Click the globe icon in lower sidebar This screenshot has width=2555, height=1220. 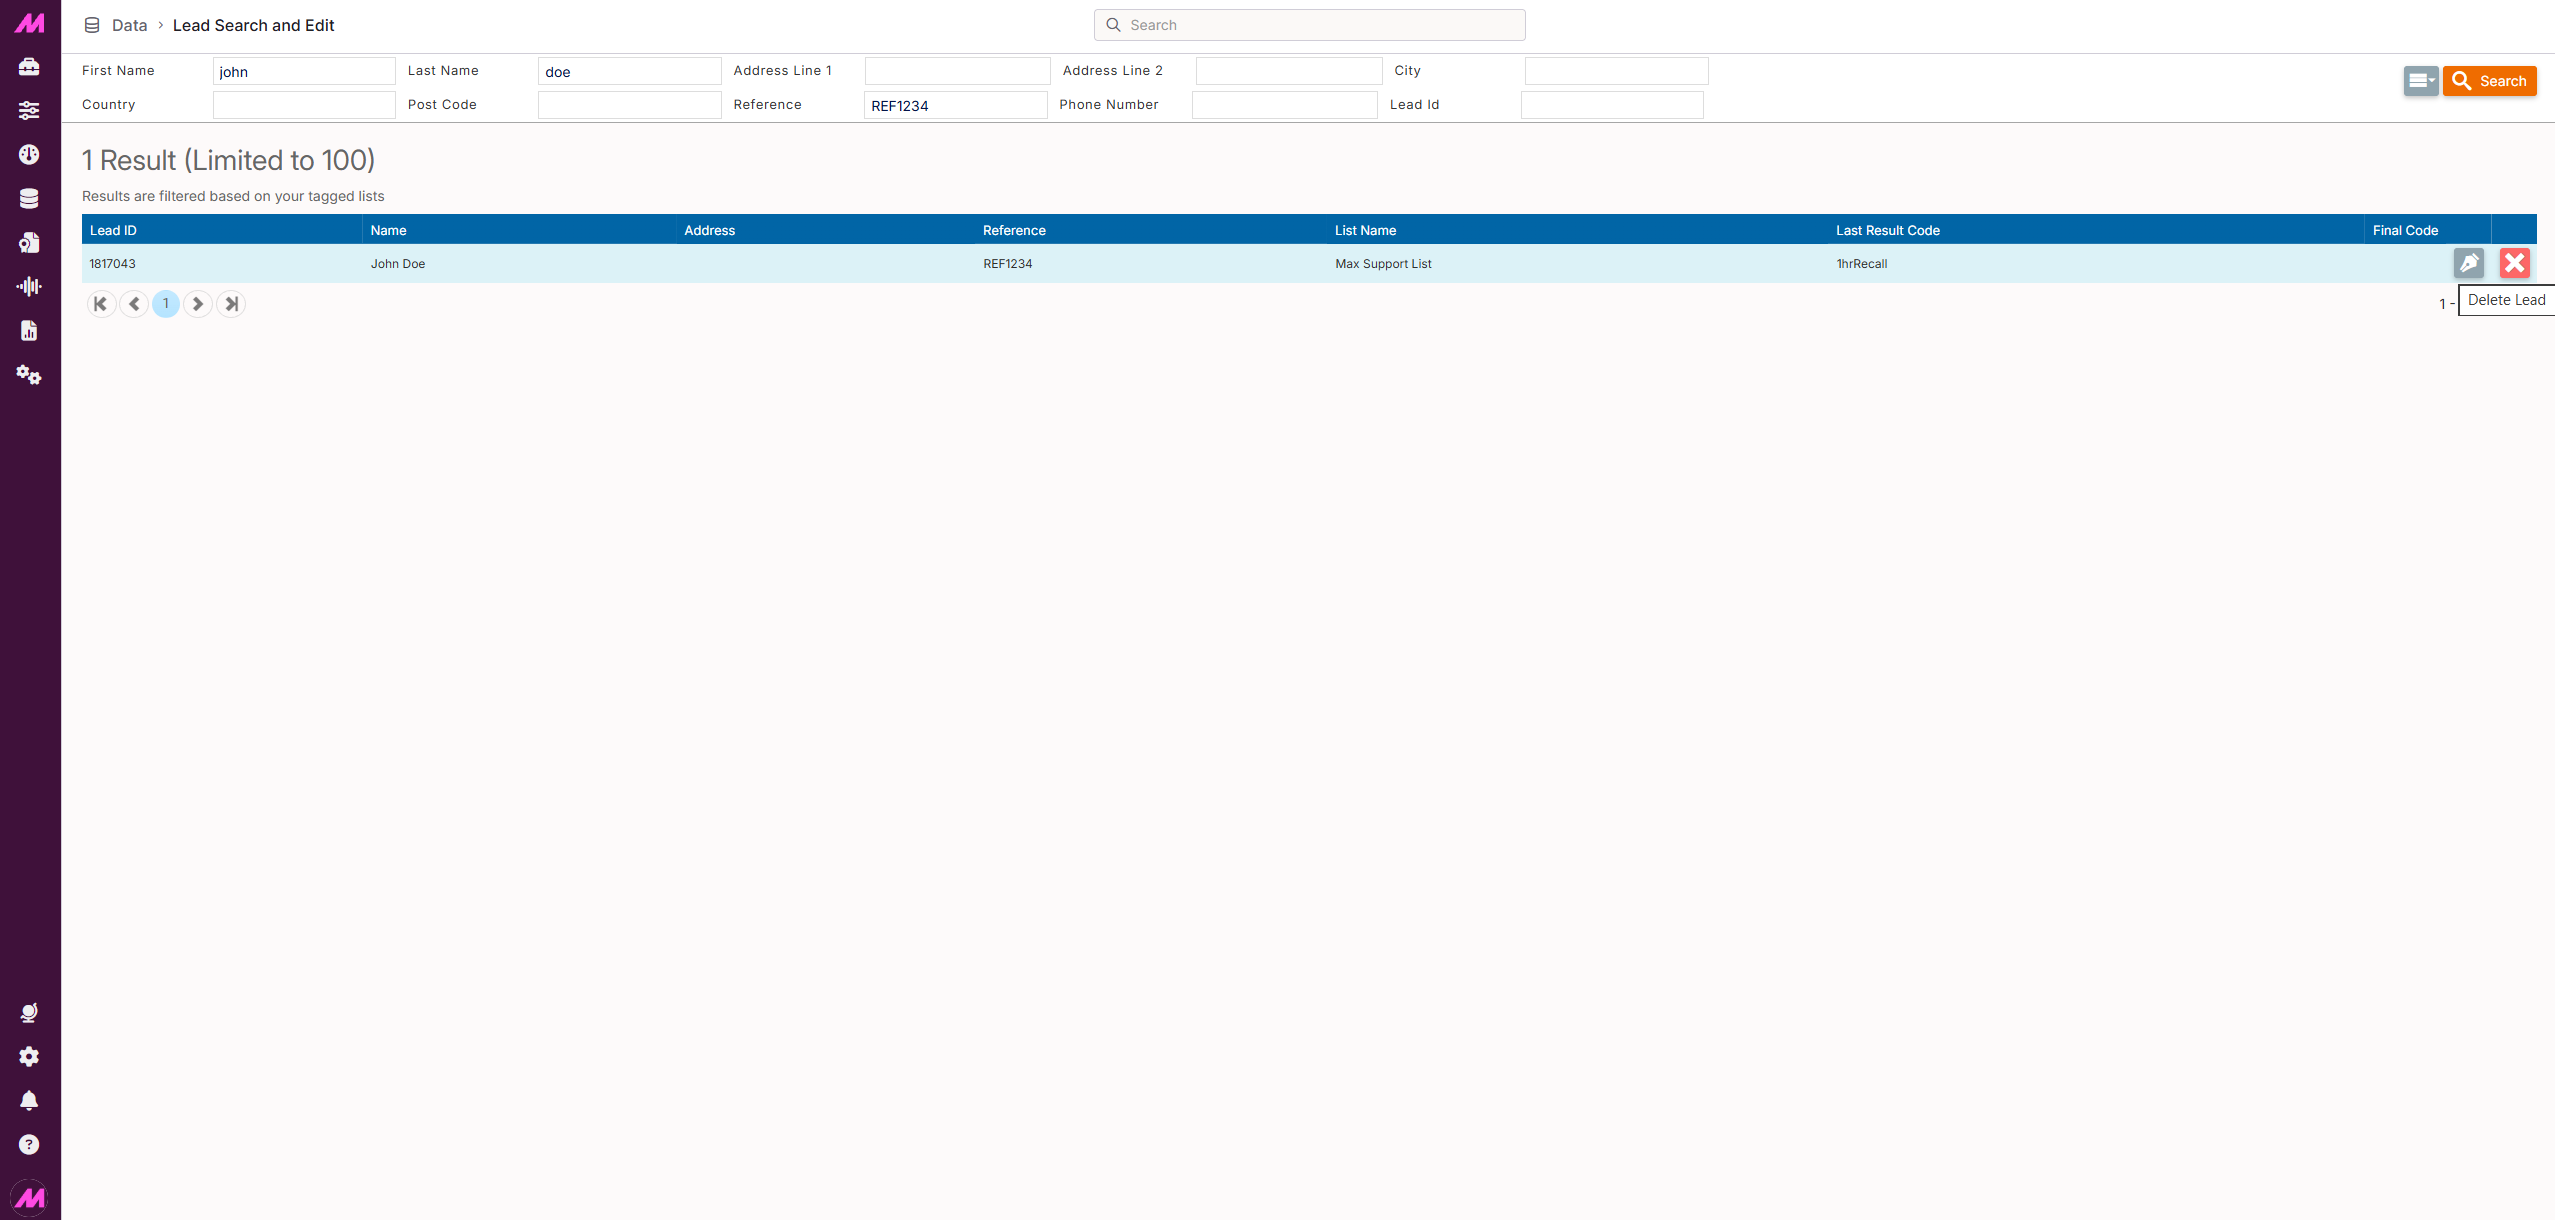29,1013
